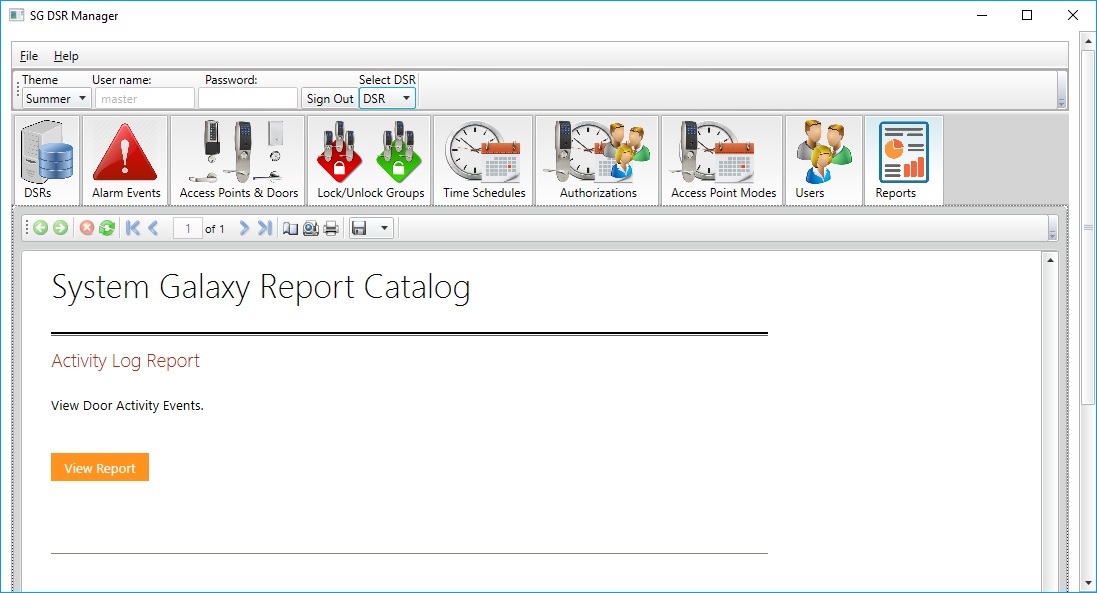Click the save/export floppy disk icon
Screen dimensions: 1097x593
[359, 228]
